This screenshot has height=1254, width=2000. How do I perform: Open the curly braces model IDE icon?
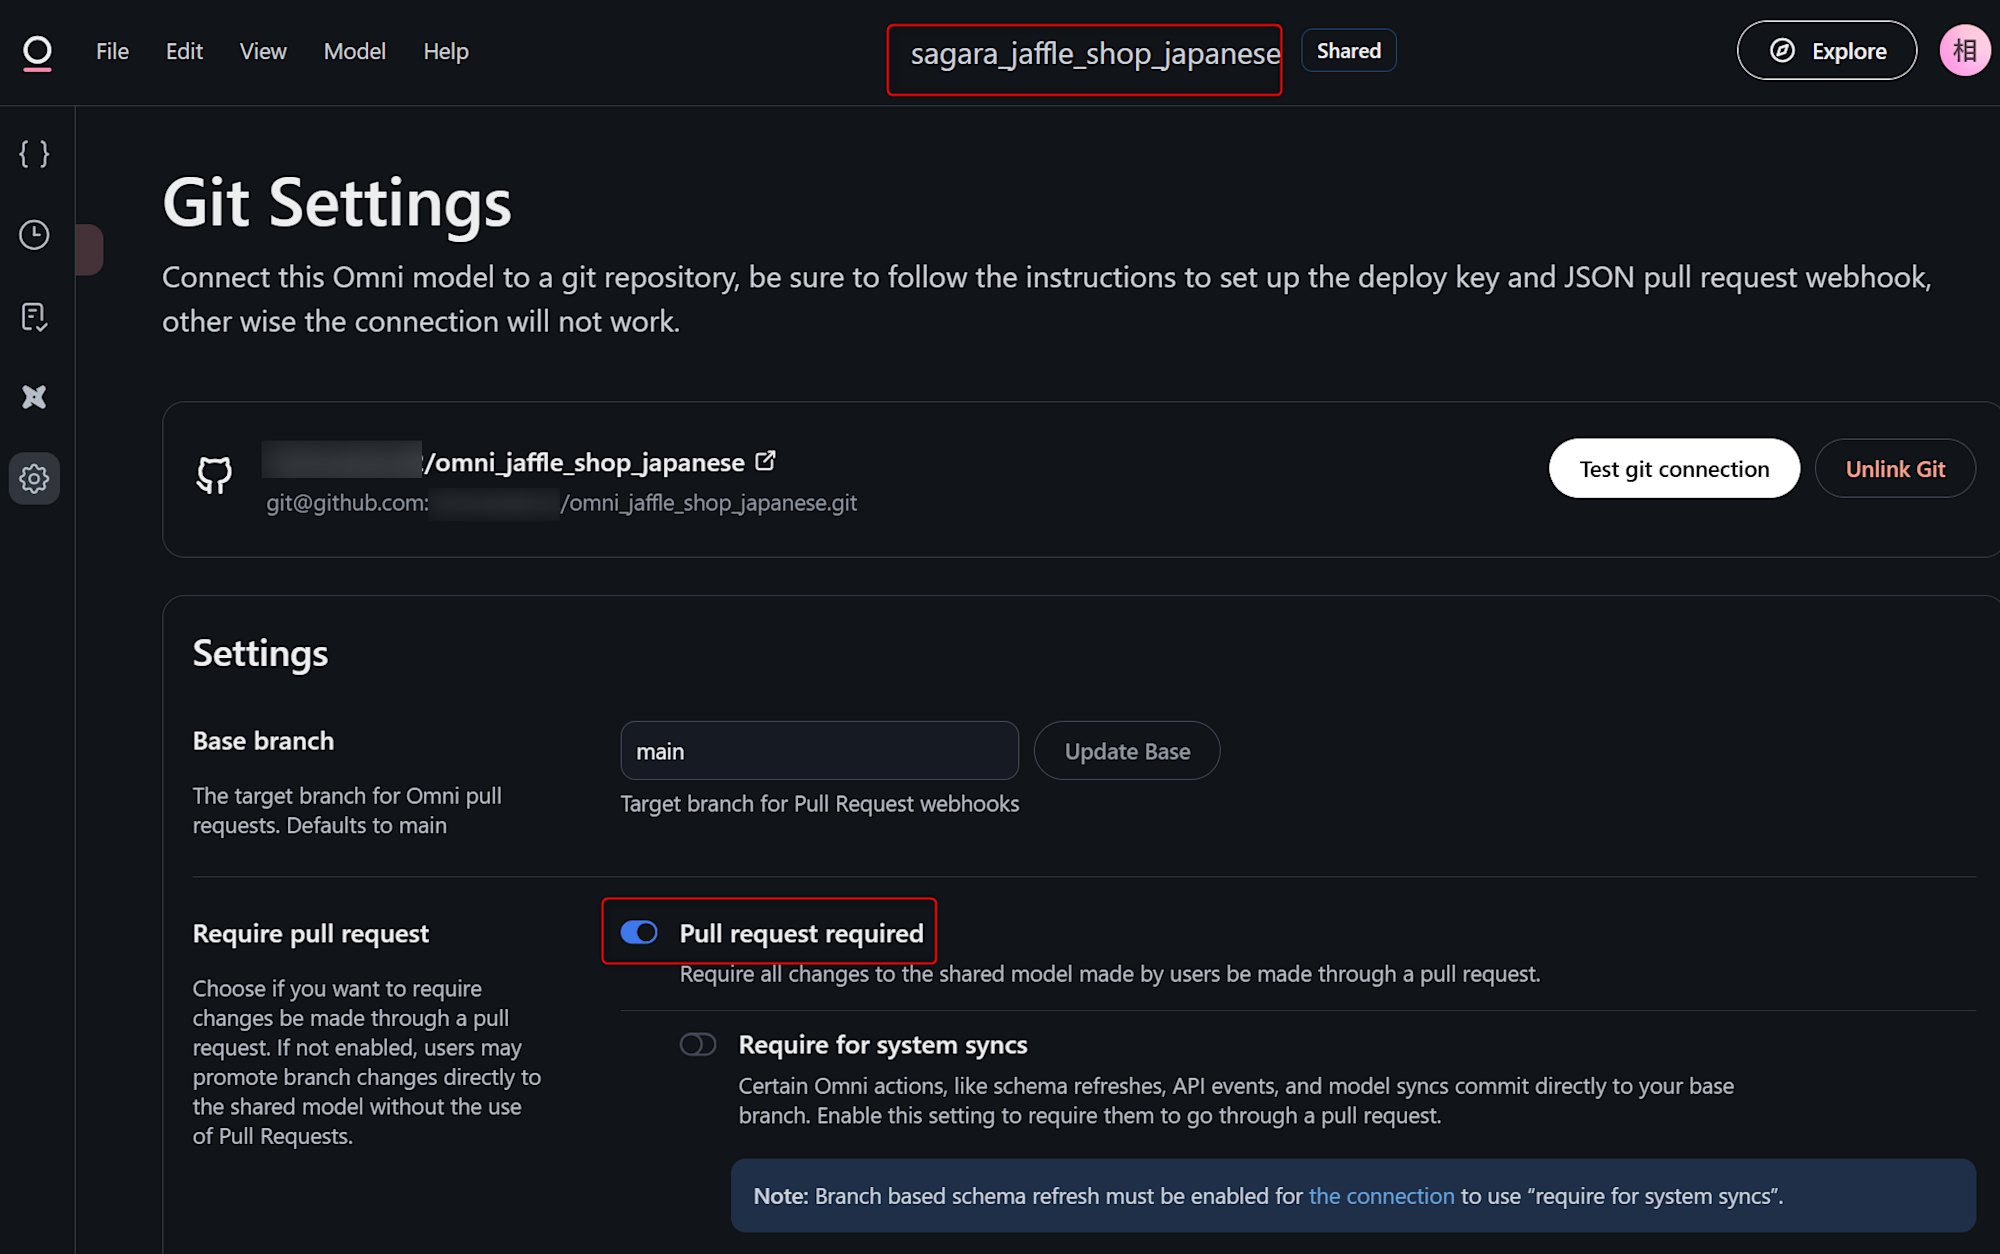(34, 154)
